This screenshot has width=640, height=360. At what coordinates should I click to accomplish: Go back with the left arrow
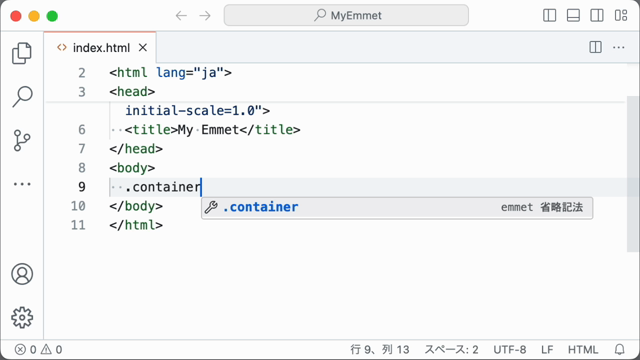(181, 16)
